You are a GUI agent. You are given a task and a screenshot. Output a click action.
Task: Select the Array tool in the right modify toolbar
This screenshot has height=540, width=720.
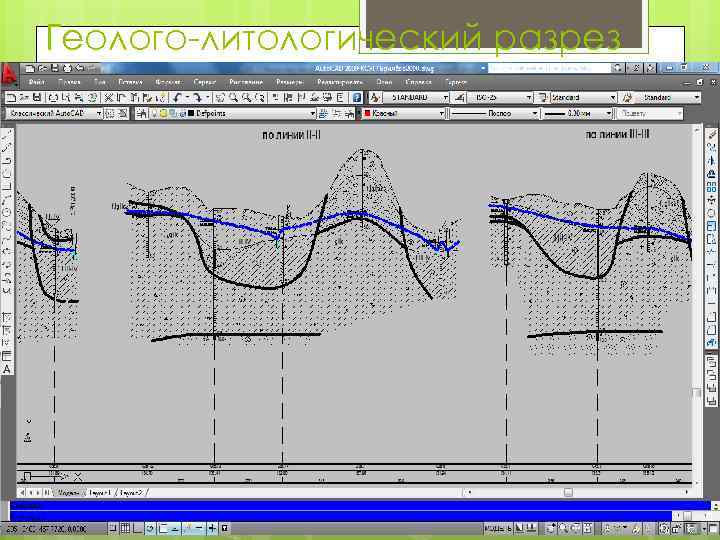[711, 187]
